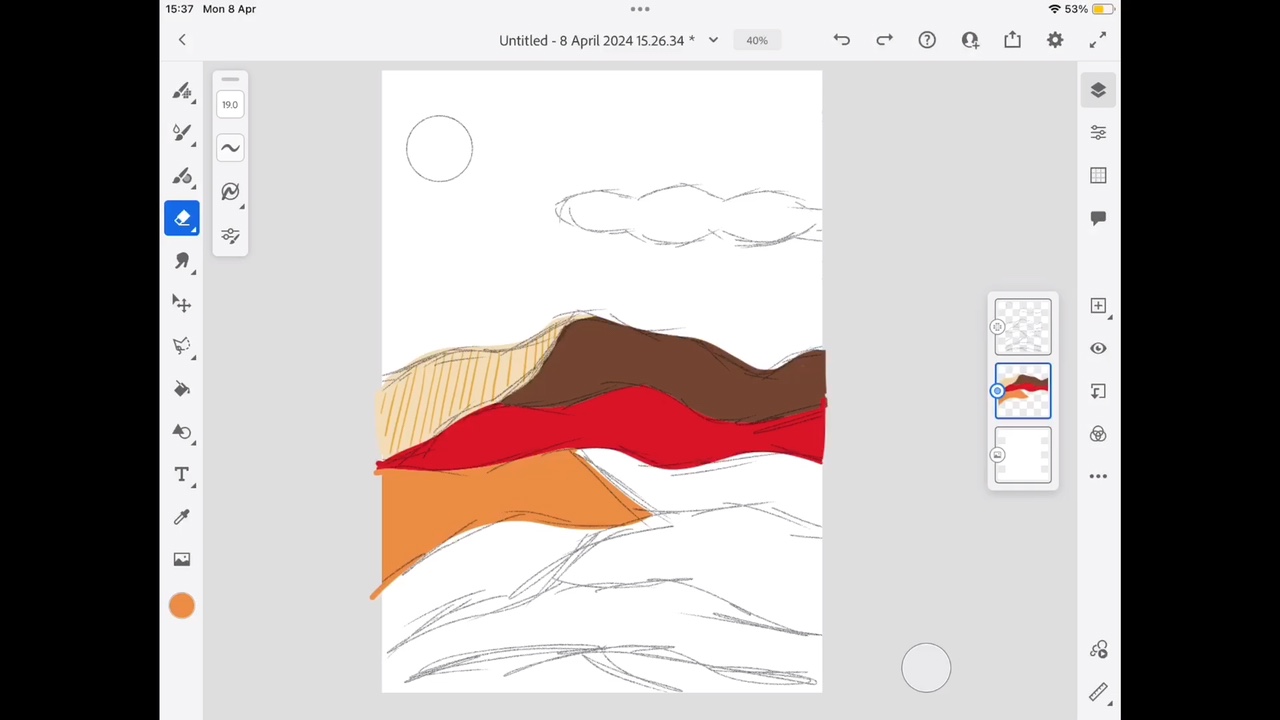Image resolution: width=1280 pixels, height=720 pixels.
Task: Select the Pixel Brushes tool
Action: [182, 91]
